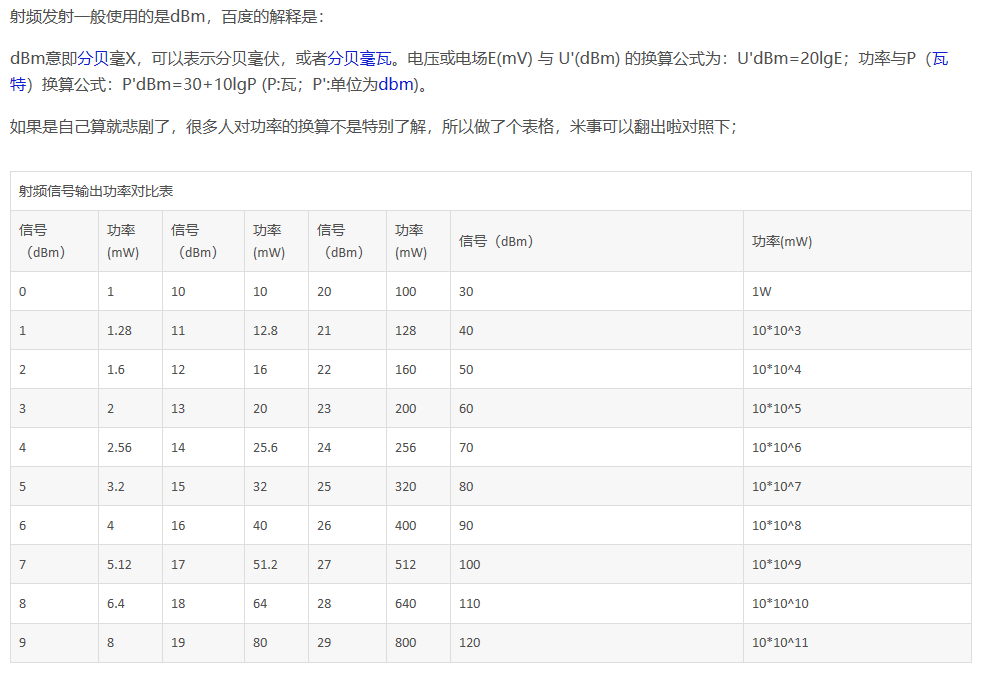Click the 信号（dBm) header above value 30
Viewport: 982px width, 696px height.
click(495, 240)
